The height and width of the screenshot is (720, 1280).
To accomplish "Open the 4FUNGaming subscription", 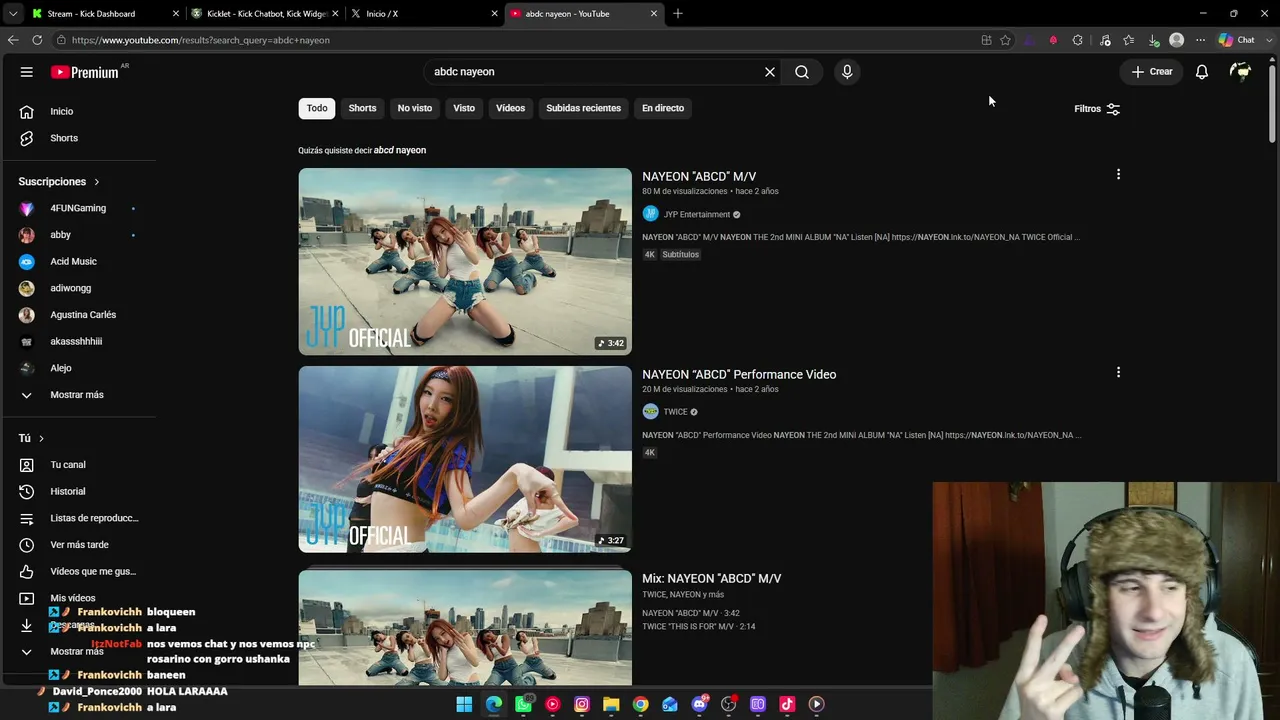I will (x=78, y=208).
